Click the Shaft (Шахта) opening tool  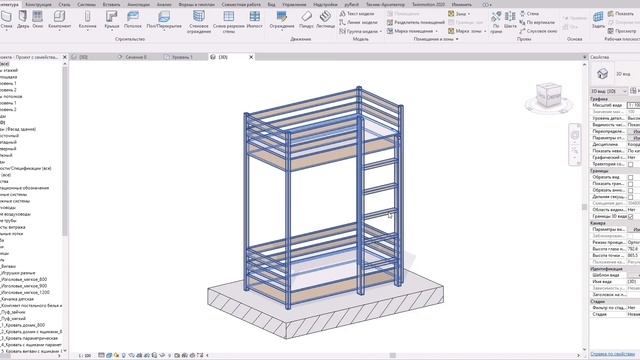tap(510, 20)
